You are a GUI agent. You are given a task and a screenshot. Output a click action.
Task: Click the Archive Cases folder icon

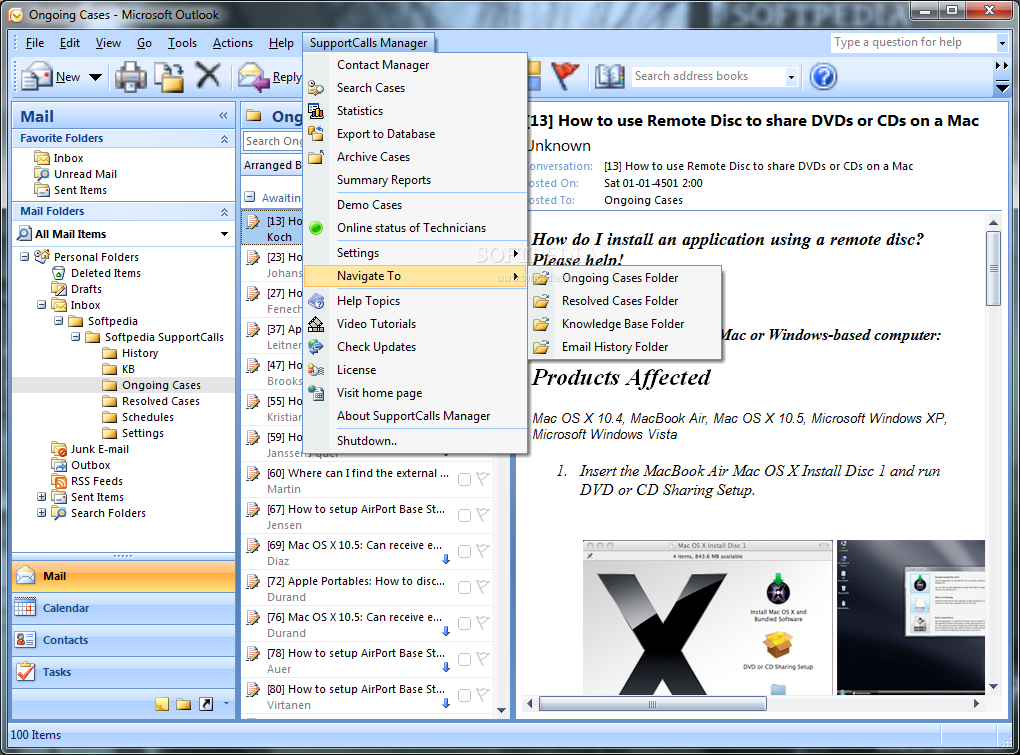point(316,157)
